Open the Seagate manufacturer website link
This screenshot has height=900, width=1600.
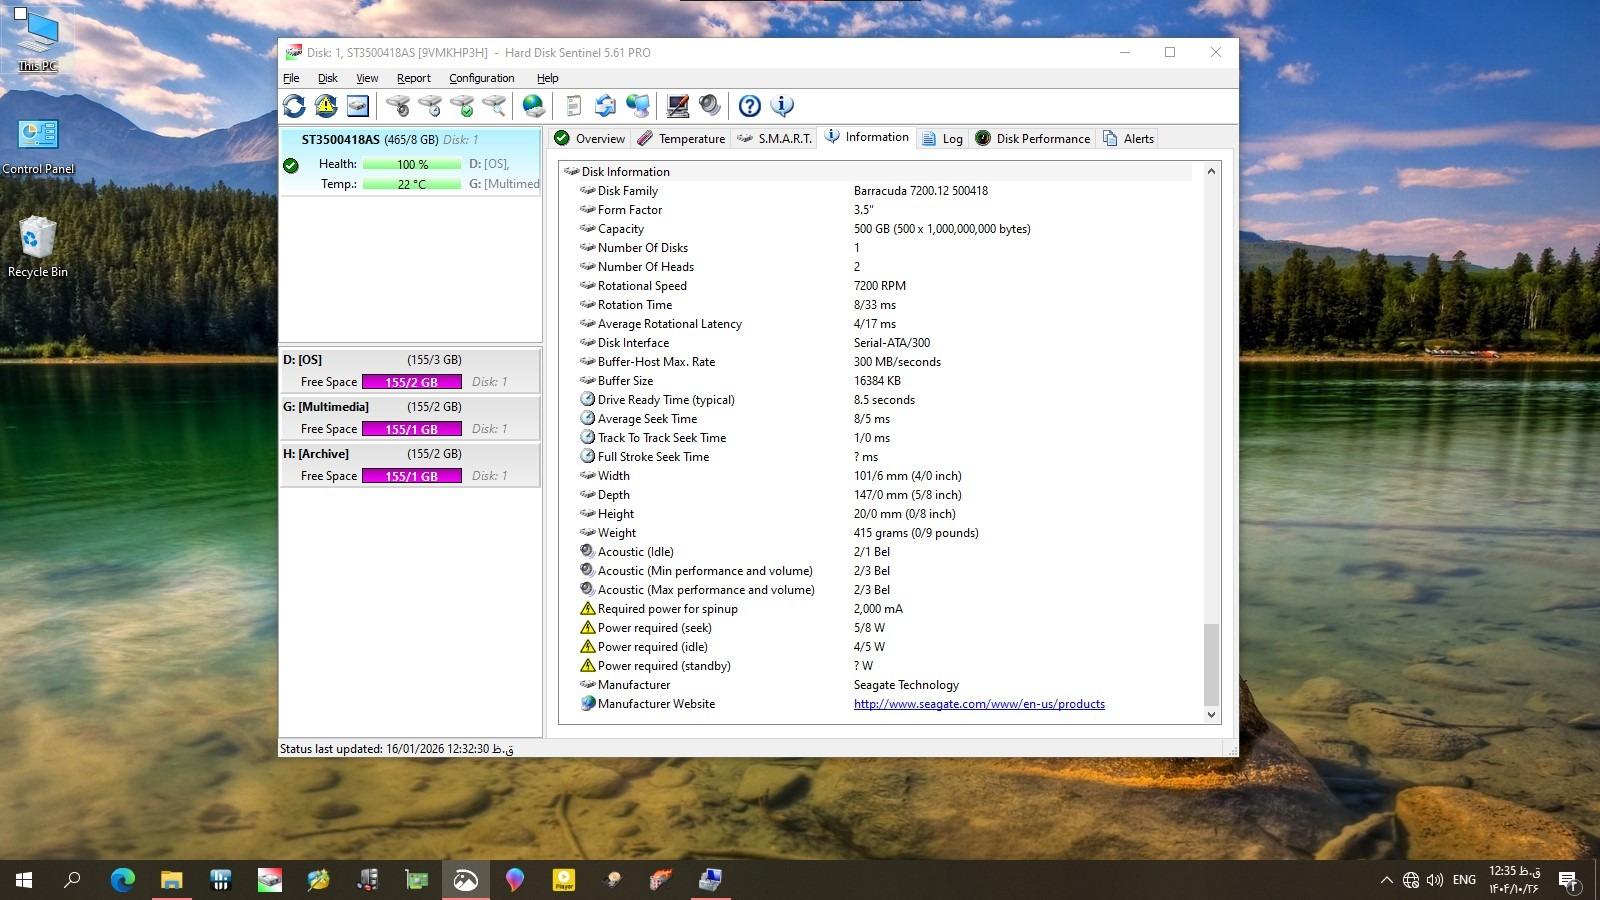pyautogui.click(x=978, y=704)
